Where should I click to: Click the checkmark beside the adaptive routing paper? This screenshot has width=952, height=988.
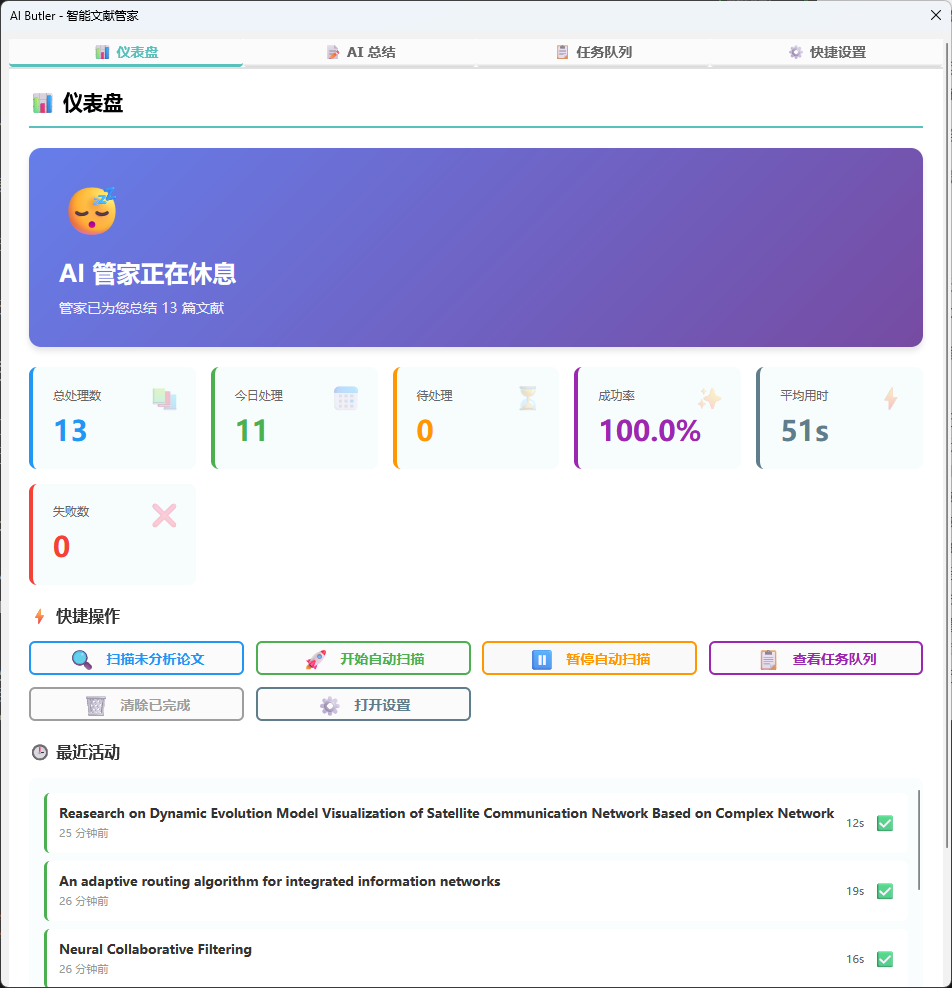(x=885, y=890)
